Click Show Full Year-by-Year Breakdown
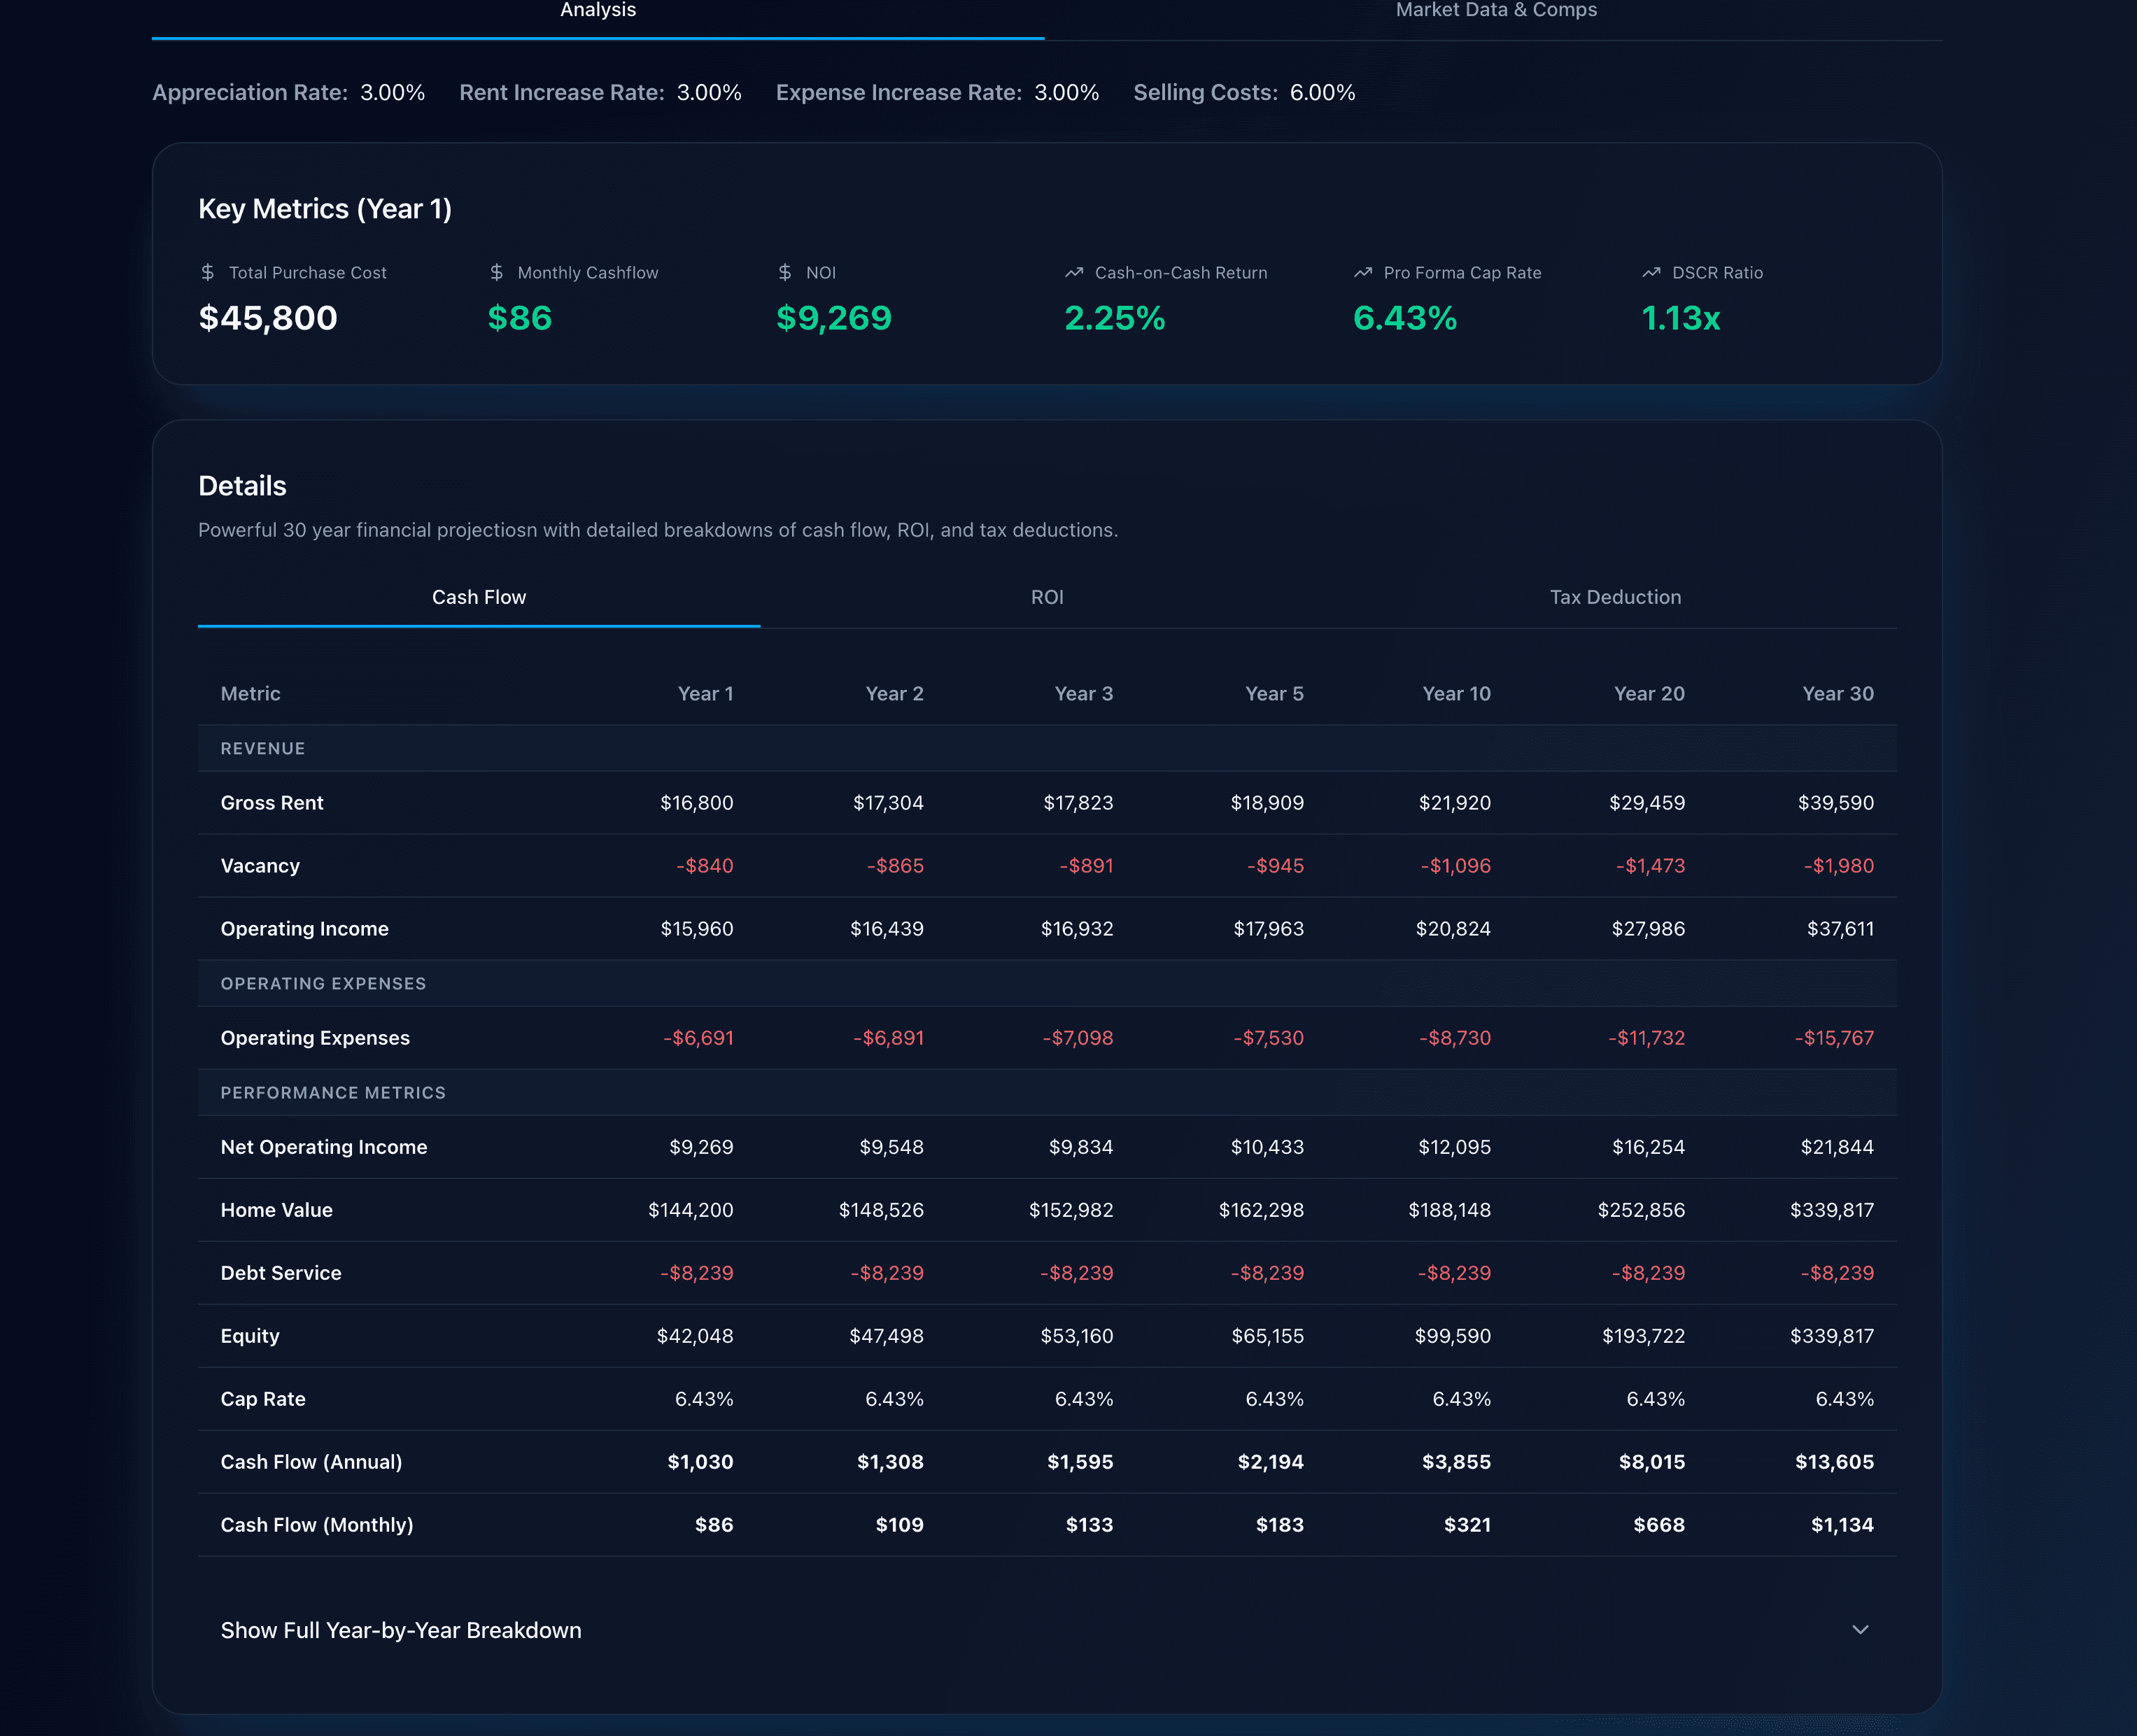 (x=401, y=1630)
